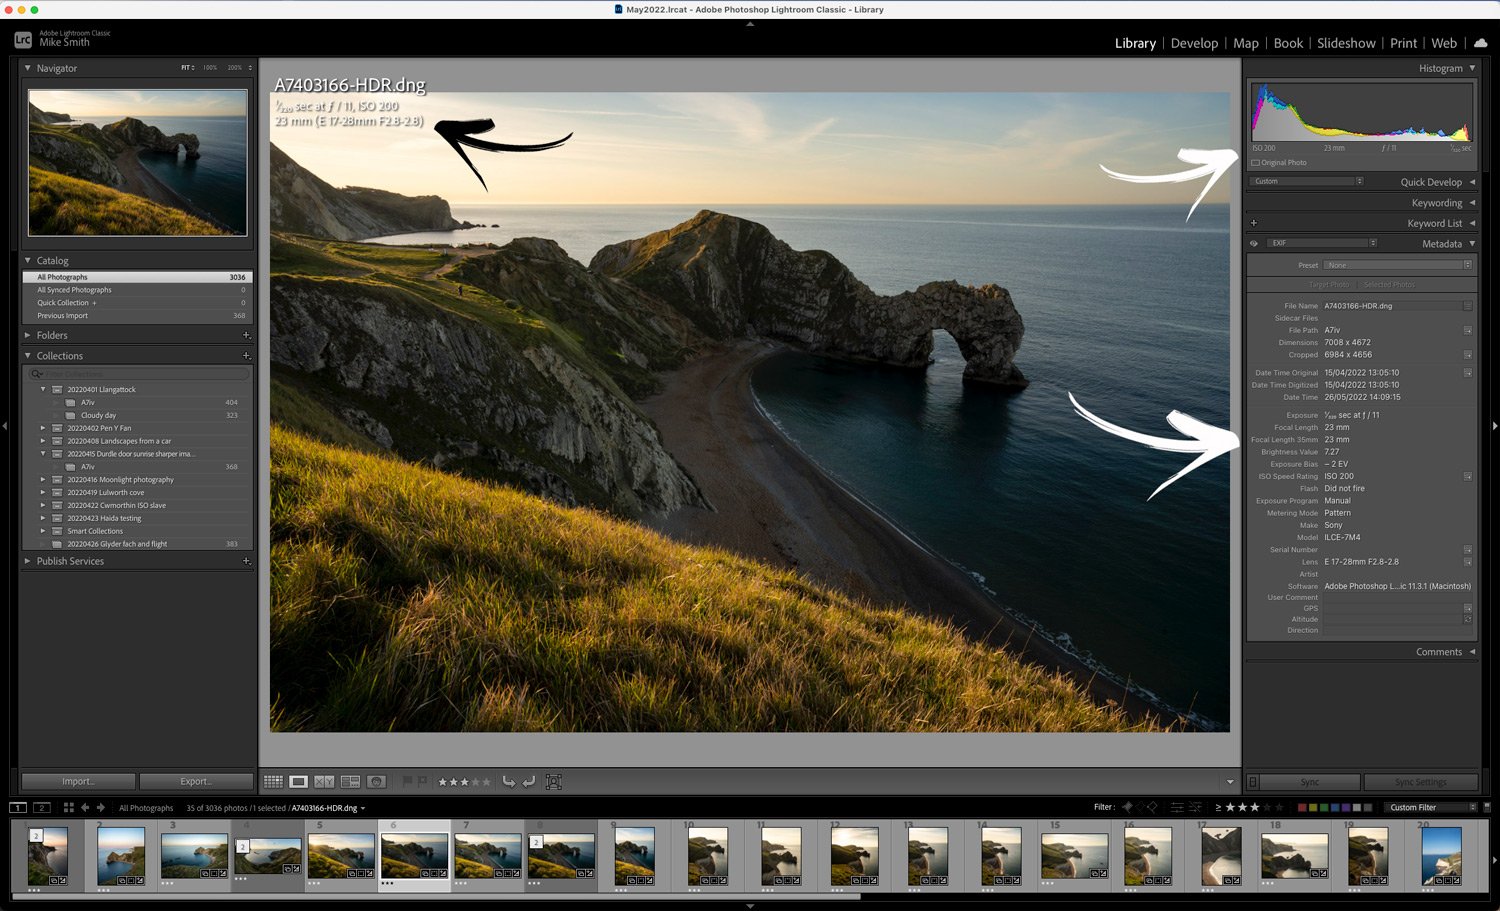Open the Print module
The image size is (1500, 911).
[1403, 43]
